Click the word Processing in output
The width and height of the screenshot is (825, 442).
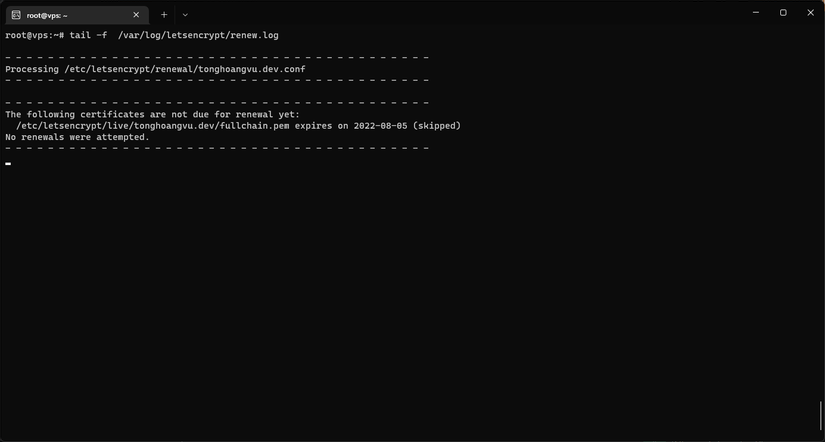(32, 69)
